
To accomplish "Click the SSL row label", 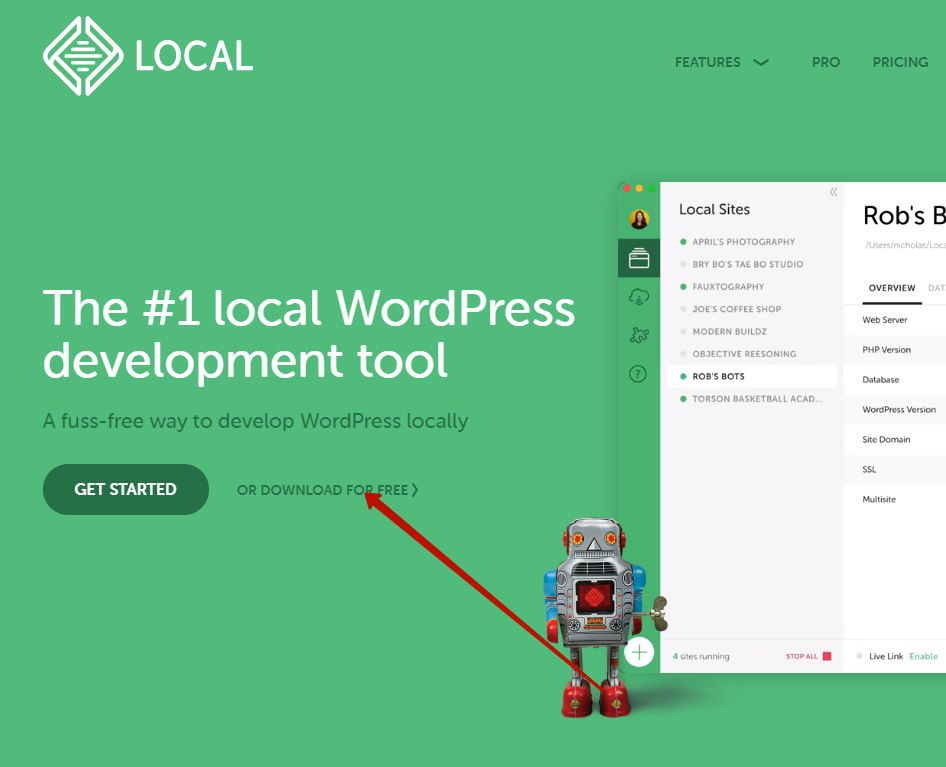I will coord(869,469).
